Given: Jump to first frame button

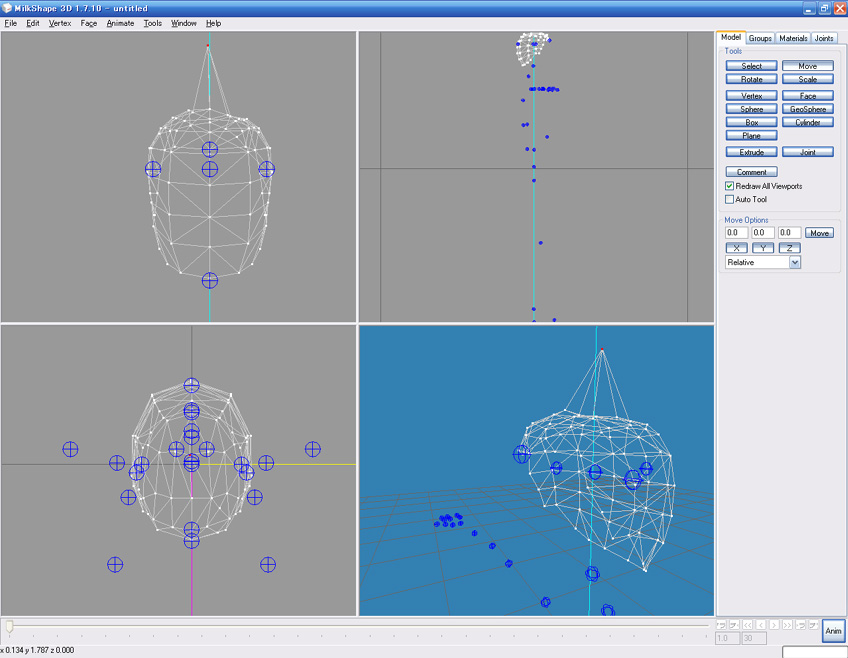Looking at the screenshot, I should pyautogui.click(x=721, y=625).
